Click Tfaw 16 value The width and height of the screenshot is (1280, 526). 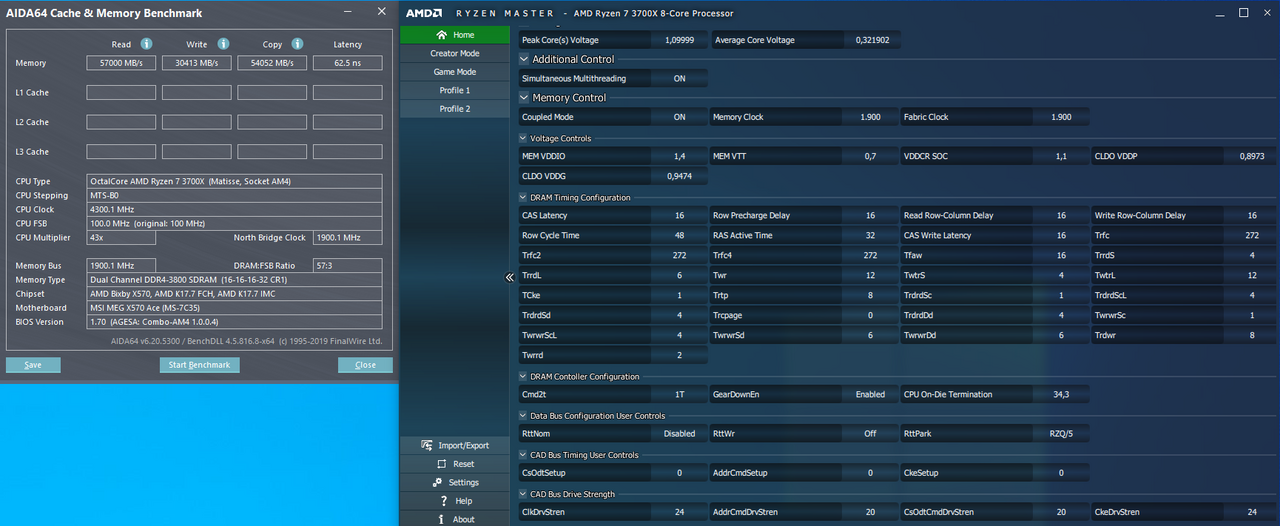pos(1061,255)
